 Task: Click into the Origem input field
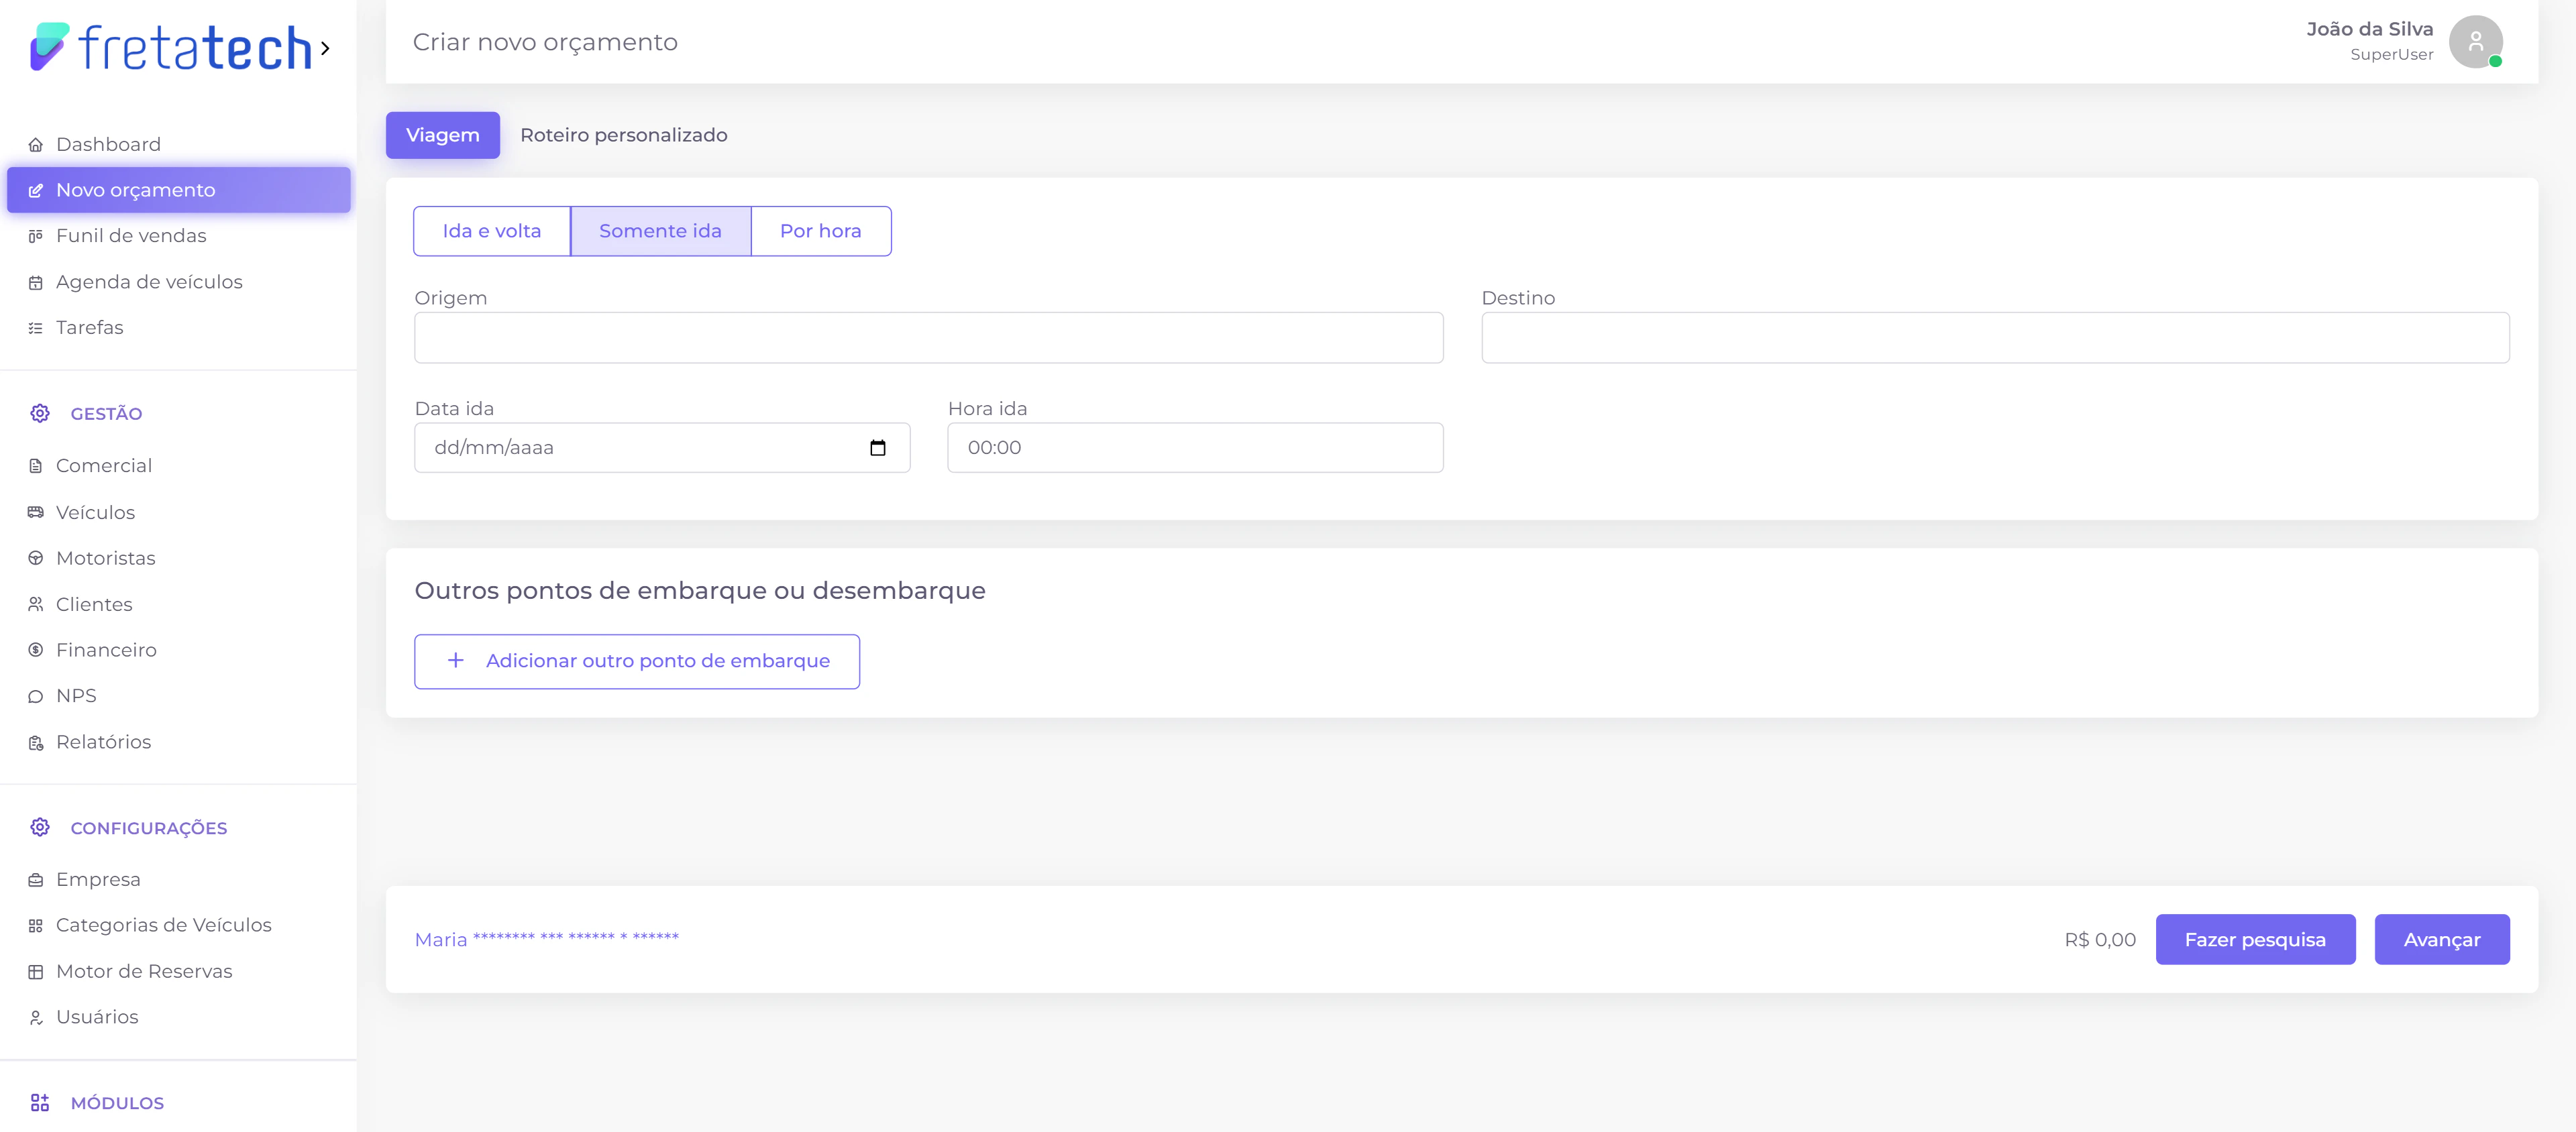(928, 338)
